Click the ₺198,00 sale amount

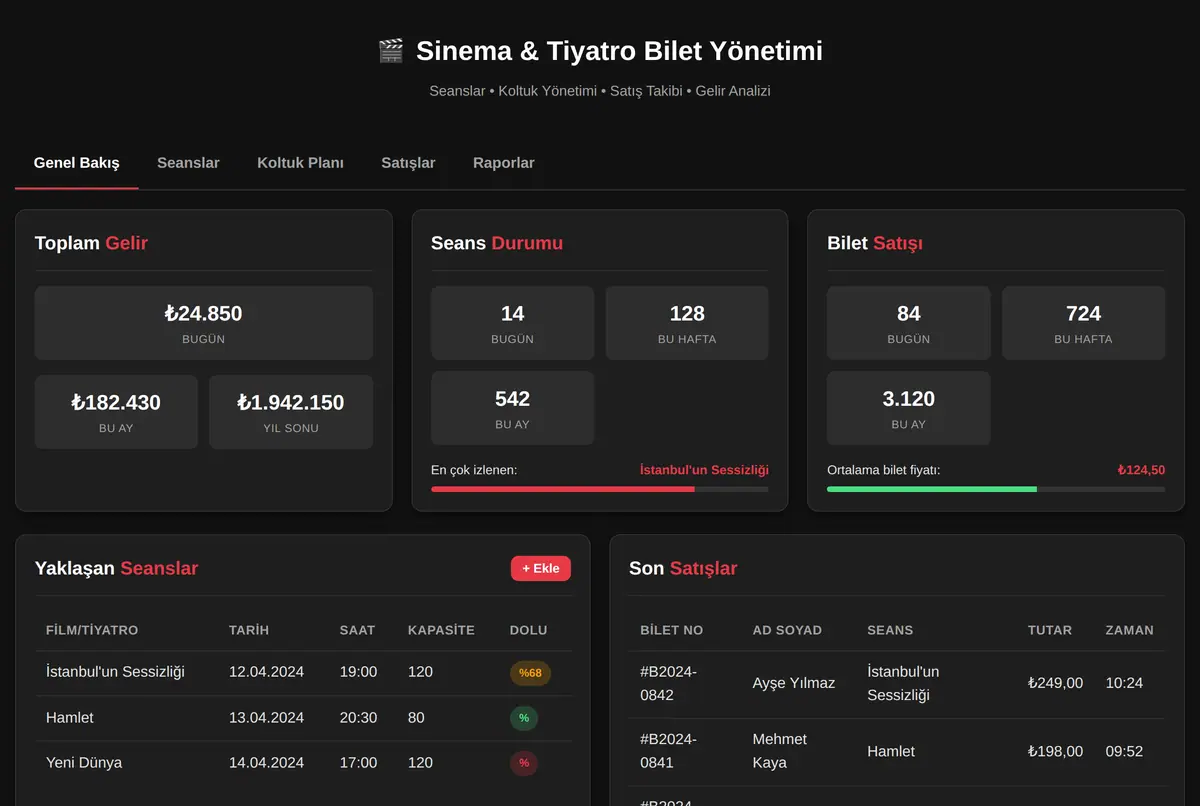click(1055, 751)
